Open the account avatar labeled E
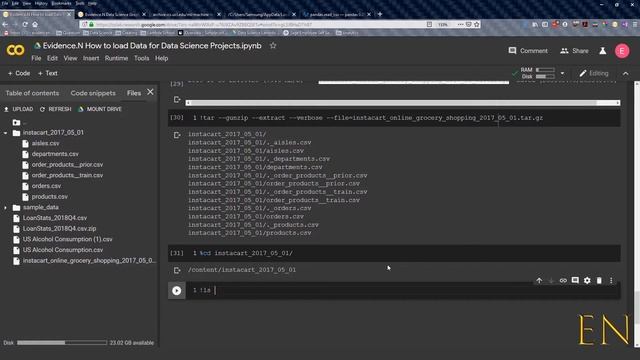Image resolution: width=640 pixels, height=360 pixels. [622, 51]
